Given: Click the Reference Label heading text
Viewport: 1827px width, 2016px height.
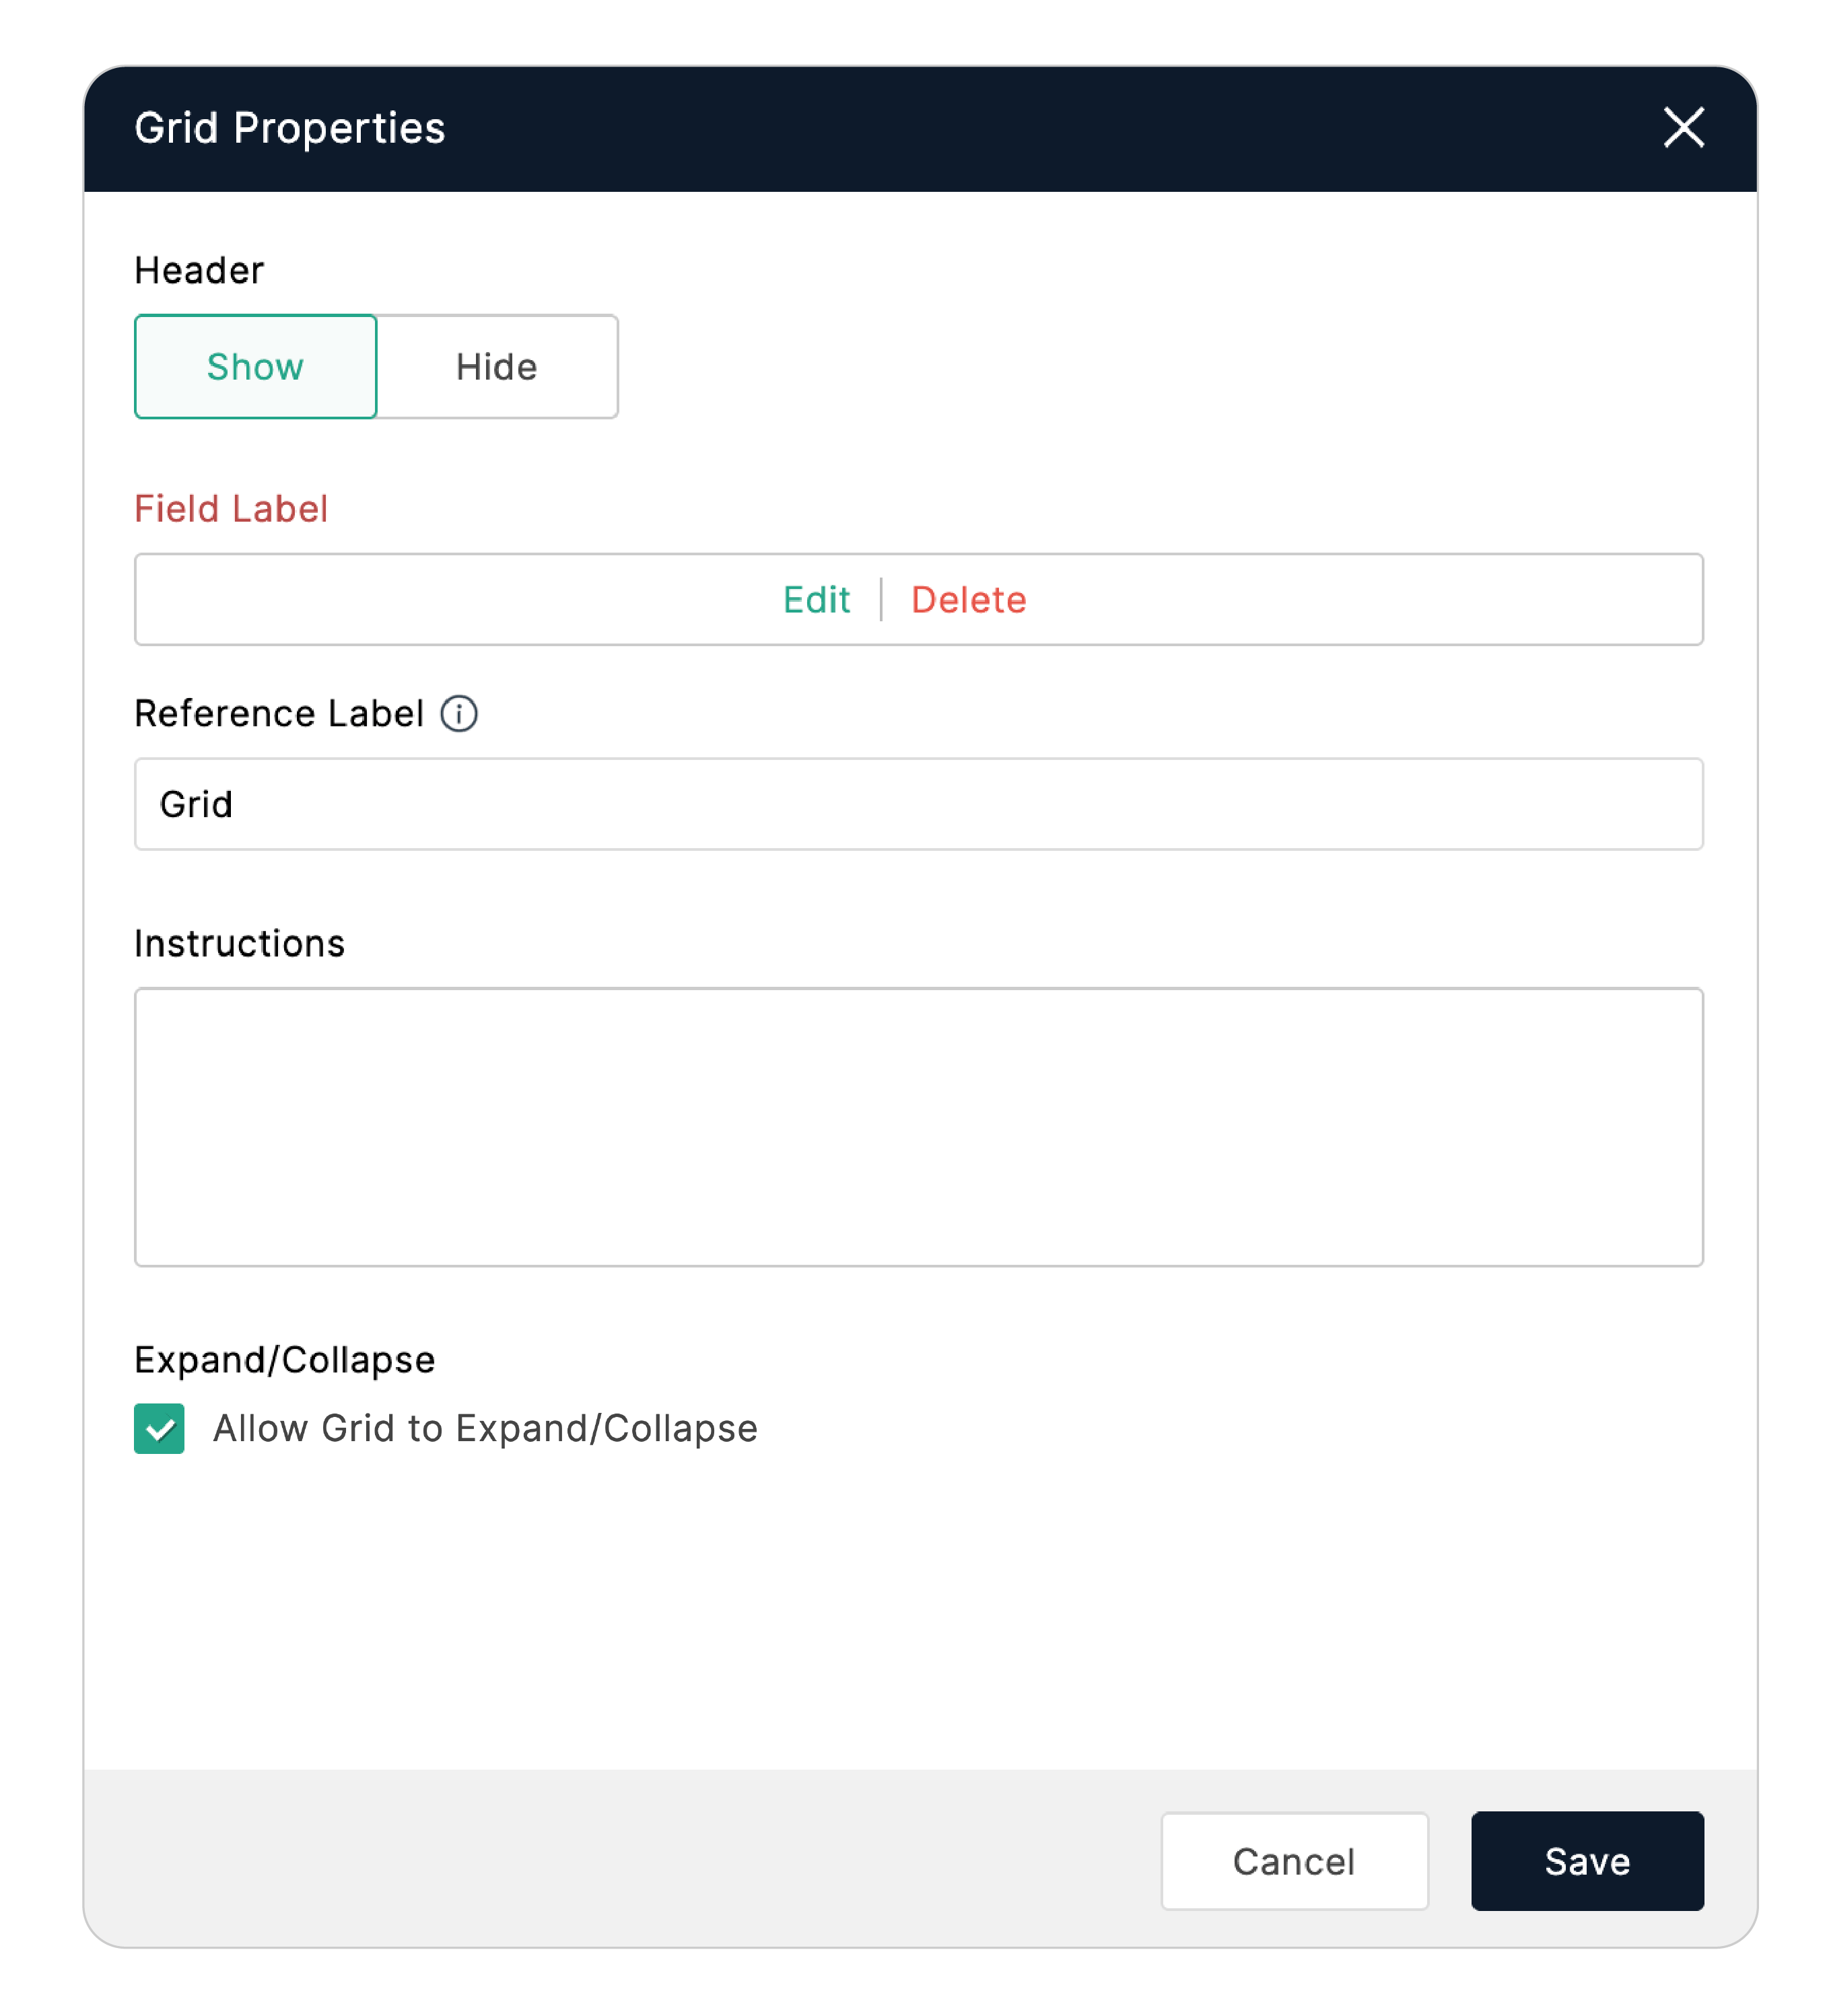Looking at the screenshot, I should [x=279, y=714].
